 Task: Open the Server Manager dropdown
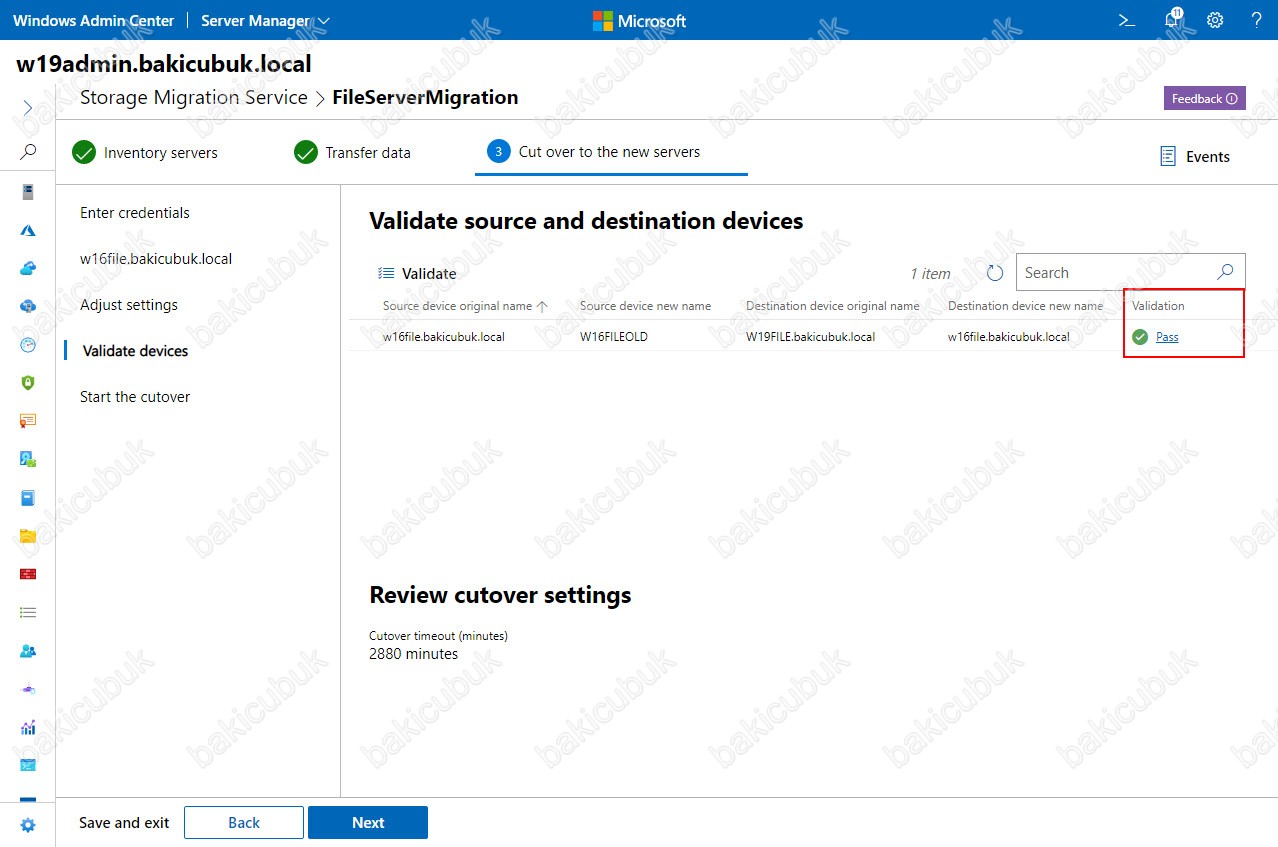coord(265,20)
